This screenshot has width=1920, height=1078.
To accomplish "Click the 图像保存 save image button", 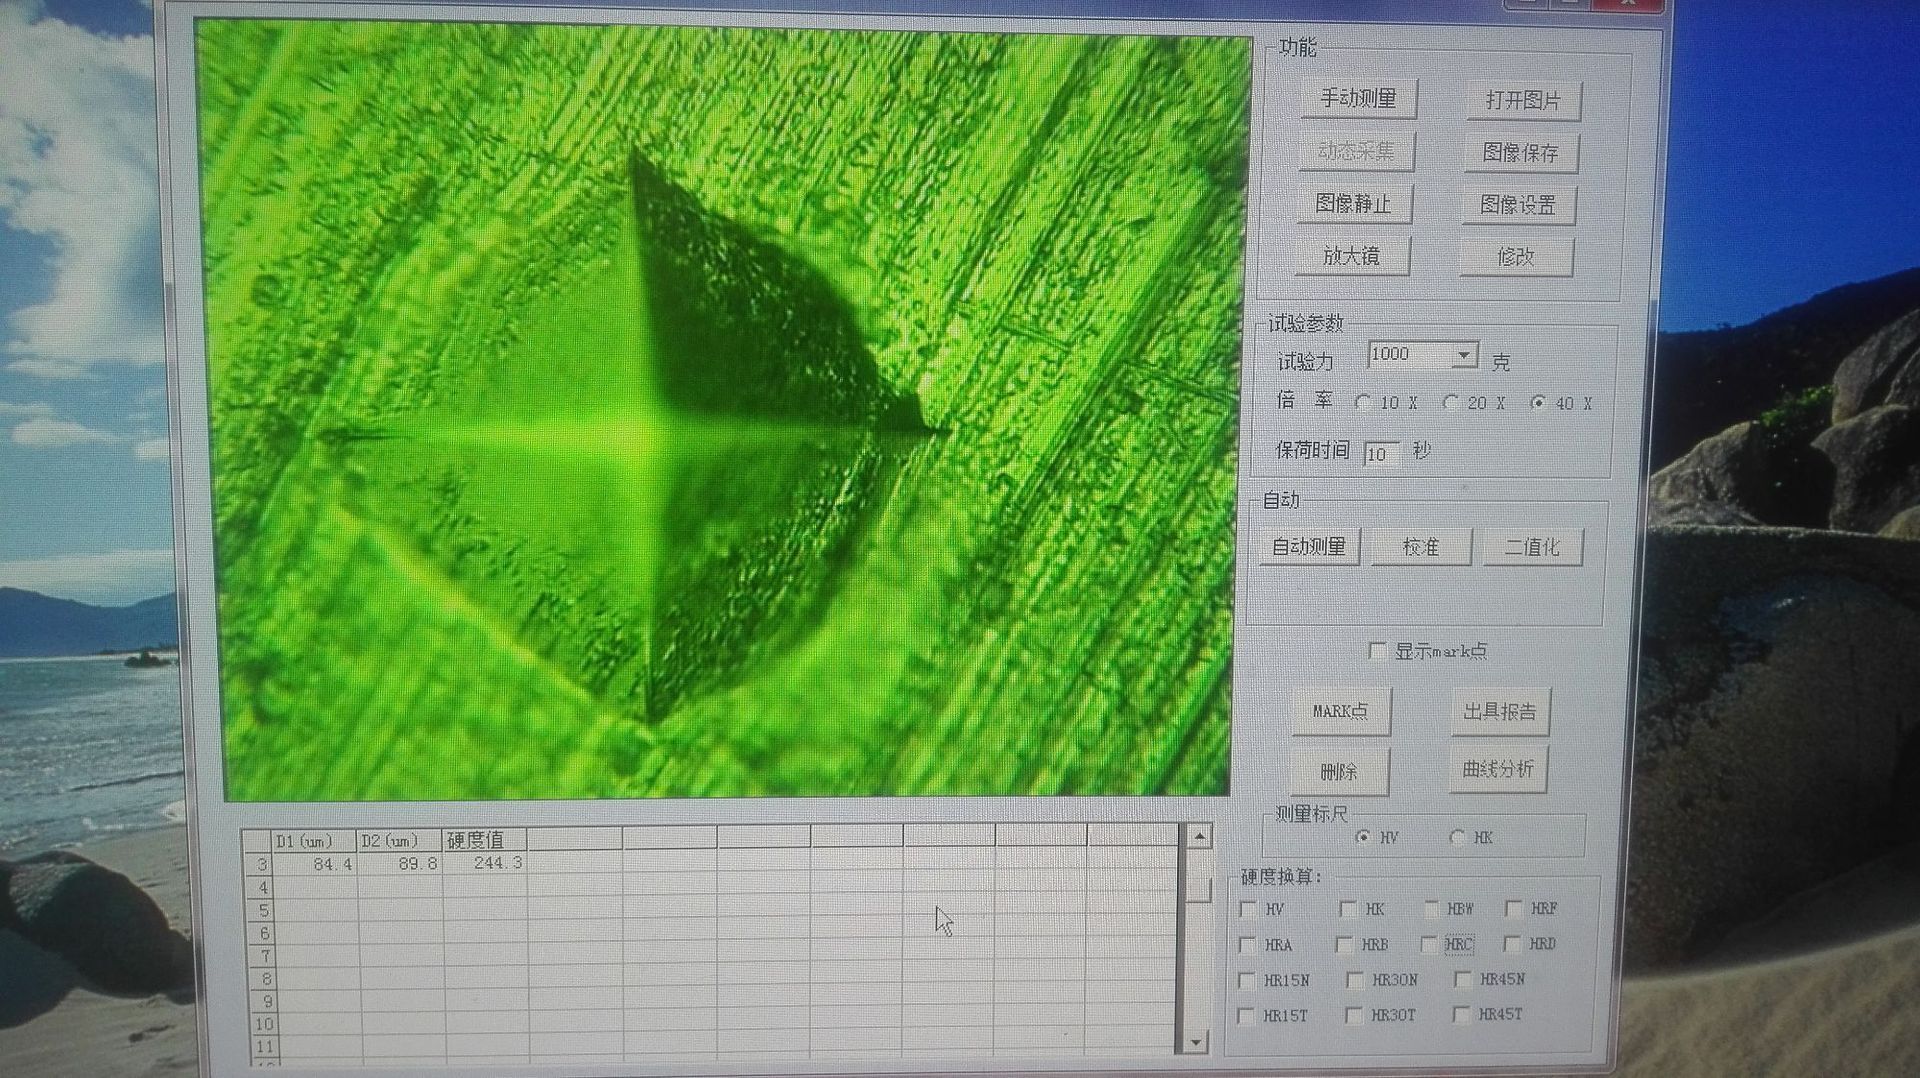I will pyautogui.click(x=1520, y=153).
